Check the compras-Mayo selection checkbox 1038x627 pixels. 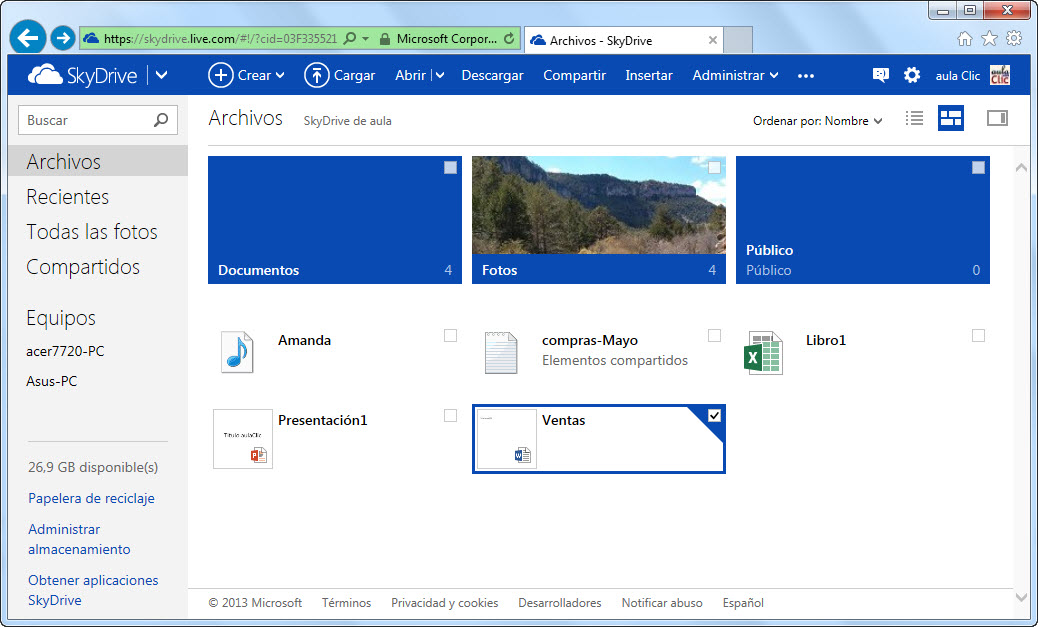pyautogui.click(x=714, y=336)
